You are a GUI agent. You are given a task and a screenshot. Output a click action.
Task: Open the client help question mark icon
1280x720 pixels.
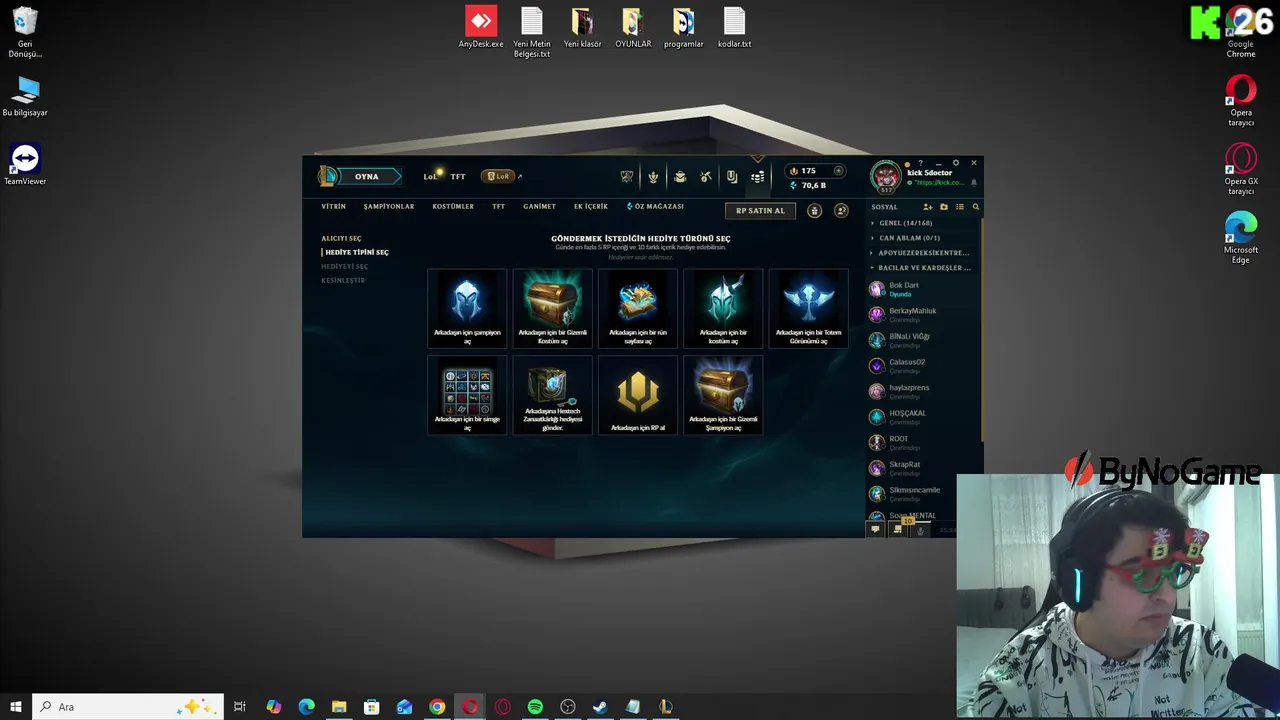click(920, 163)
